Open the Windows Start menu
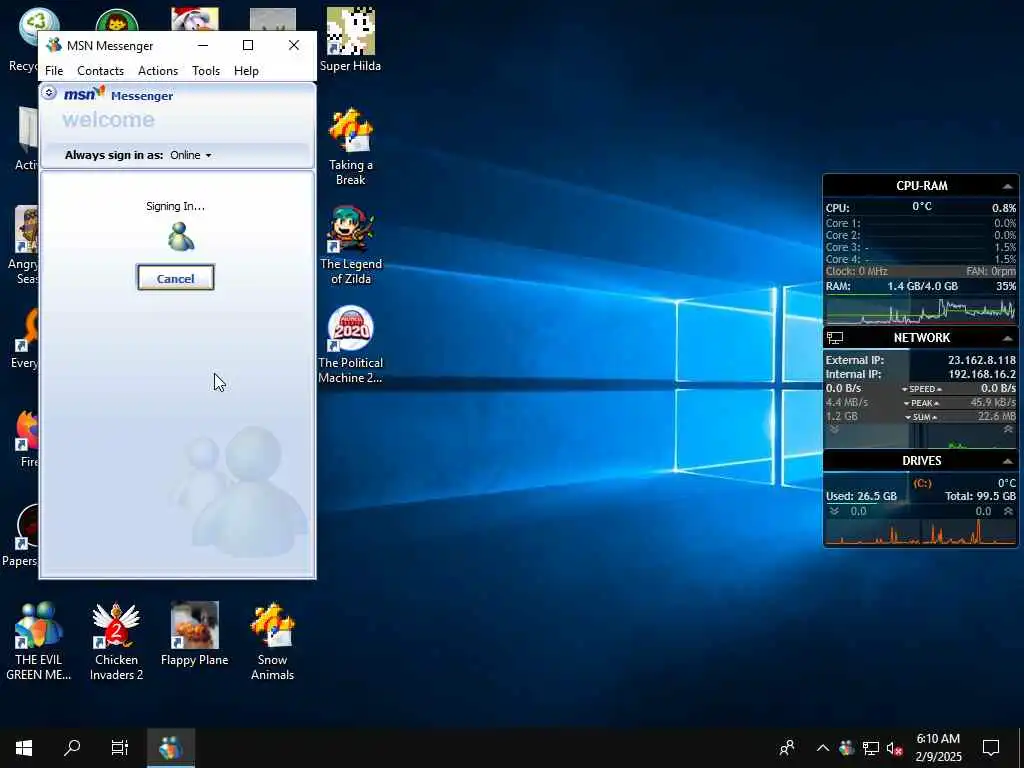Viewport: 1024px width, 768px height. click(x=24, y=748)
